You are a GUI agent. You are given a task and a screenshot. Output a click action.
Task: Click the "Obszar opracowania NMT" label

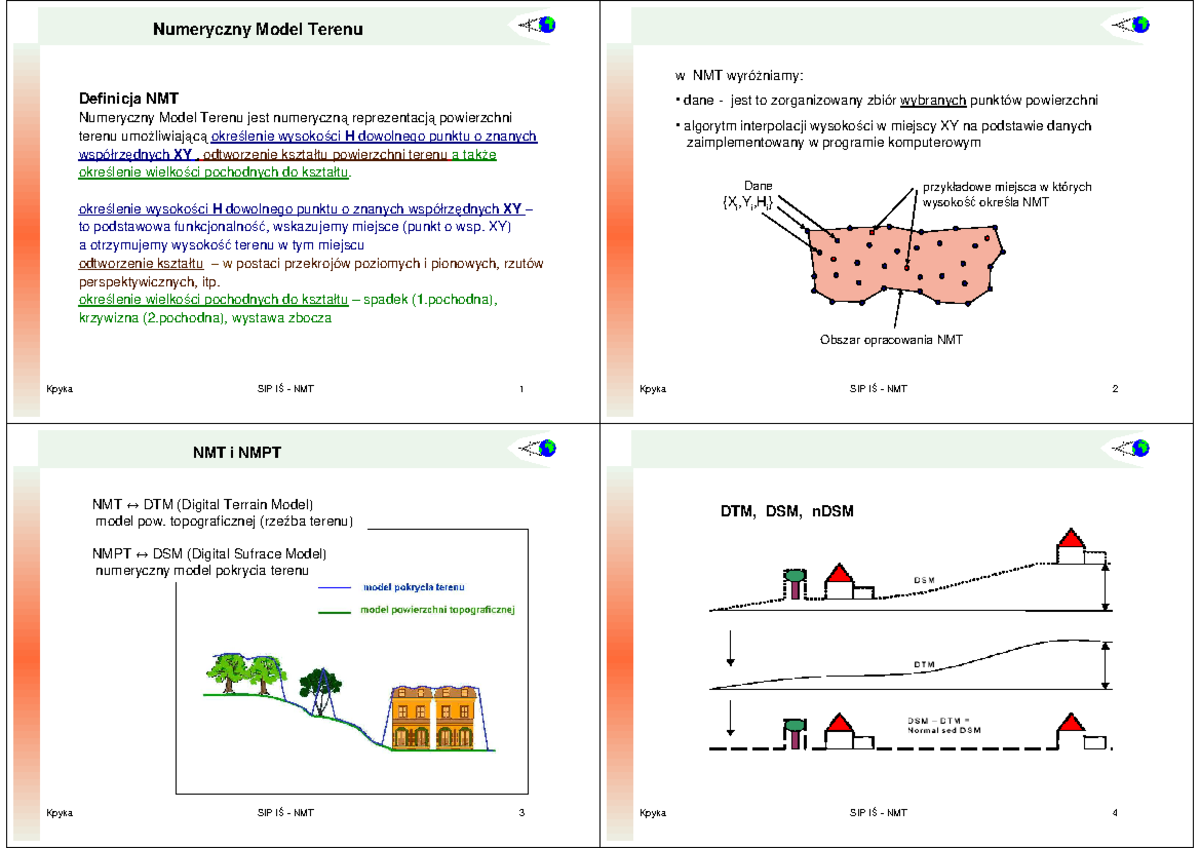891,341
